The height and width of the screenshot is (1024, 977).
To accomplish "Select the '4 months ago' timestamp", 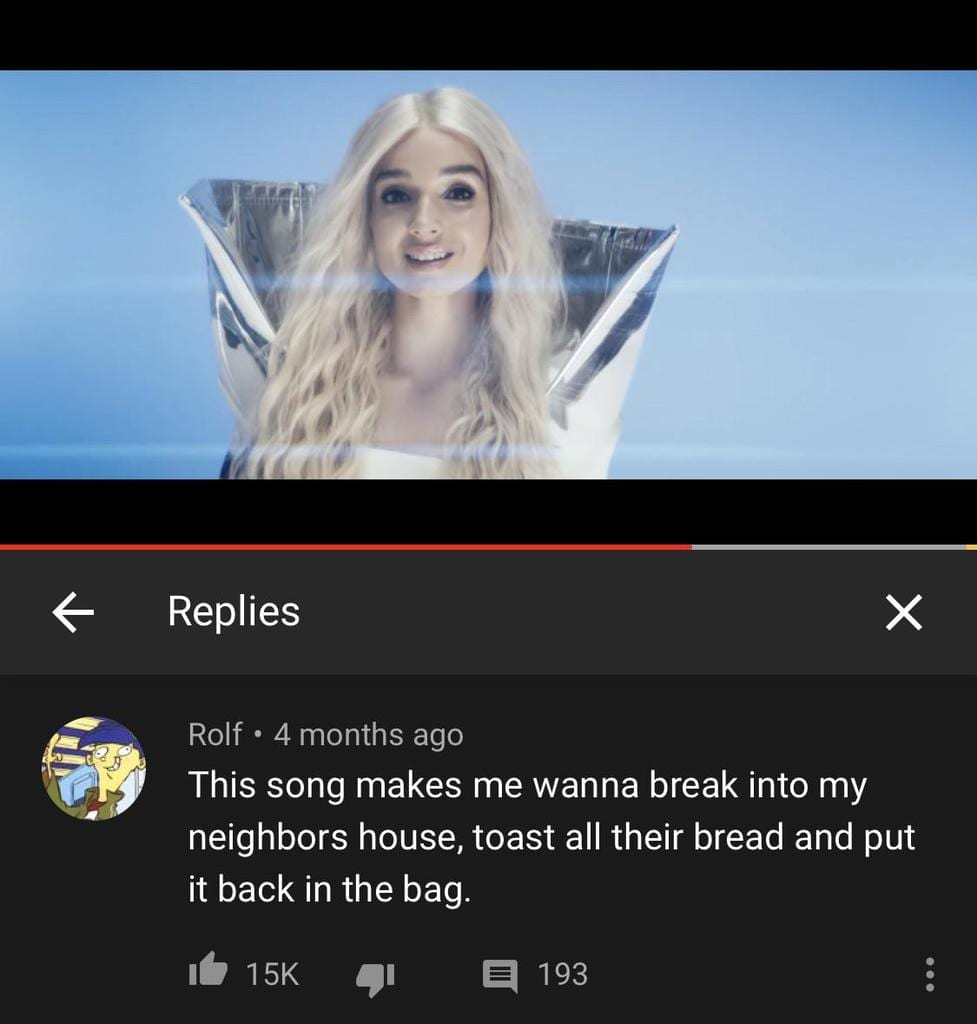I will click(x=368, y=735).
